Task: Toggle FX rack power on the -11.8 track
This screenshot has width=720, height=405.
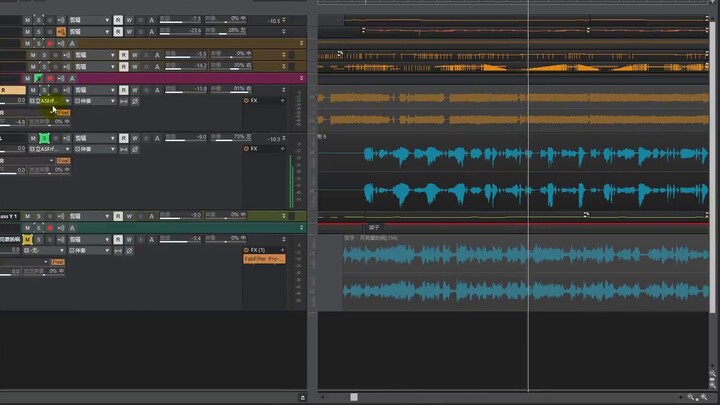Action: click(246, 101)
